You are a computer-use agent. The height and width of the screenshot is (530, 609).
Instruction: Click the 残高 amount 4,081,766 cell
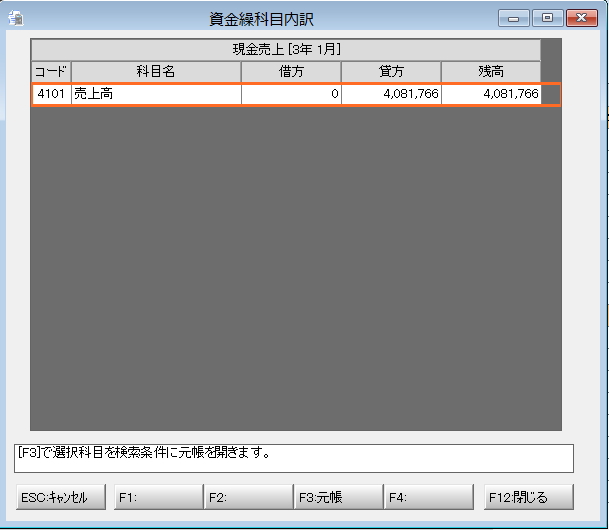pos(491,94)
